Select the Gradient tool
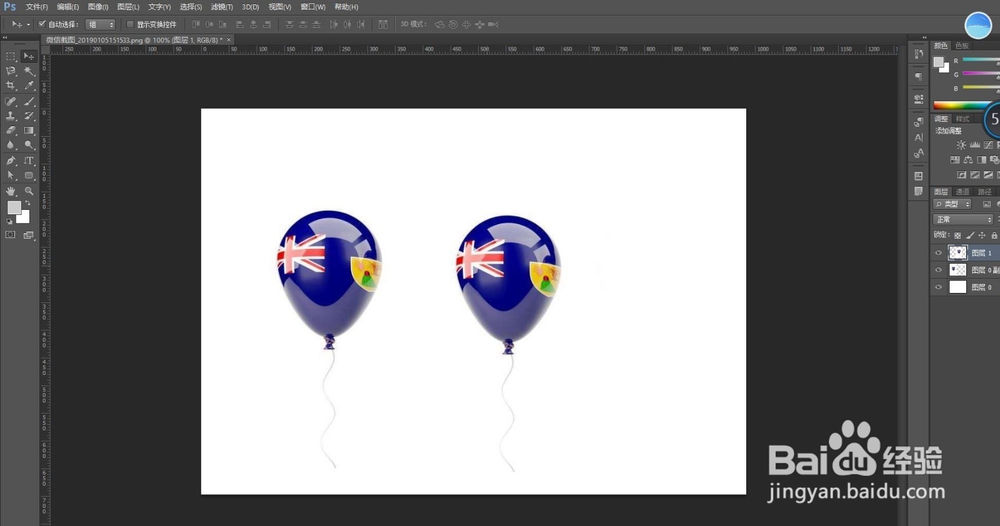Screen dimensions: 1000x526 (29, 130)
